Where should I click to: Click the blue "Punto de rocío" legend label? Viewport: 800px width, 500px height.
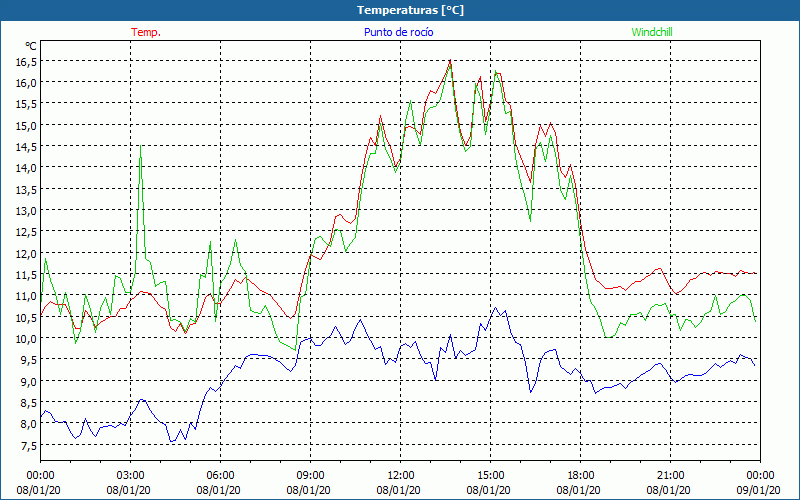pos(398,32)
